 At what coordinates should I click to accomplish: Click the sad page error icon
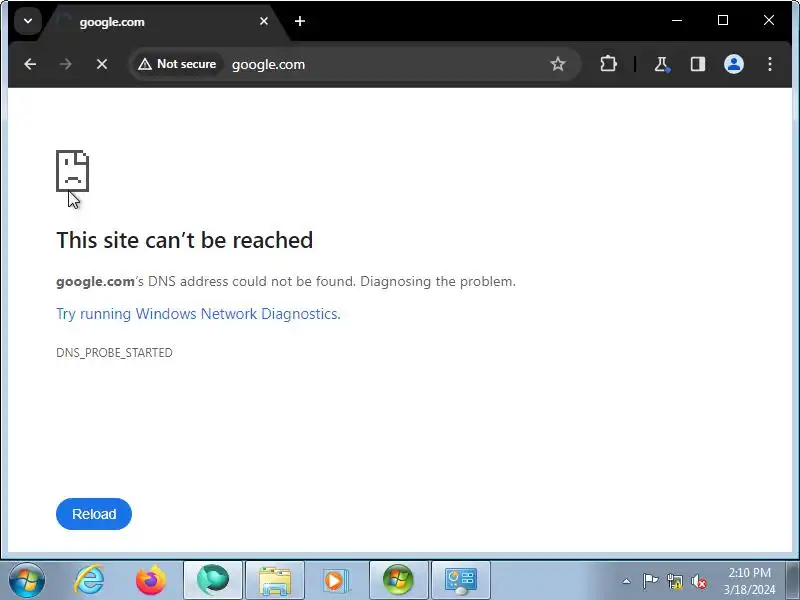coord(72,171)
